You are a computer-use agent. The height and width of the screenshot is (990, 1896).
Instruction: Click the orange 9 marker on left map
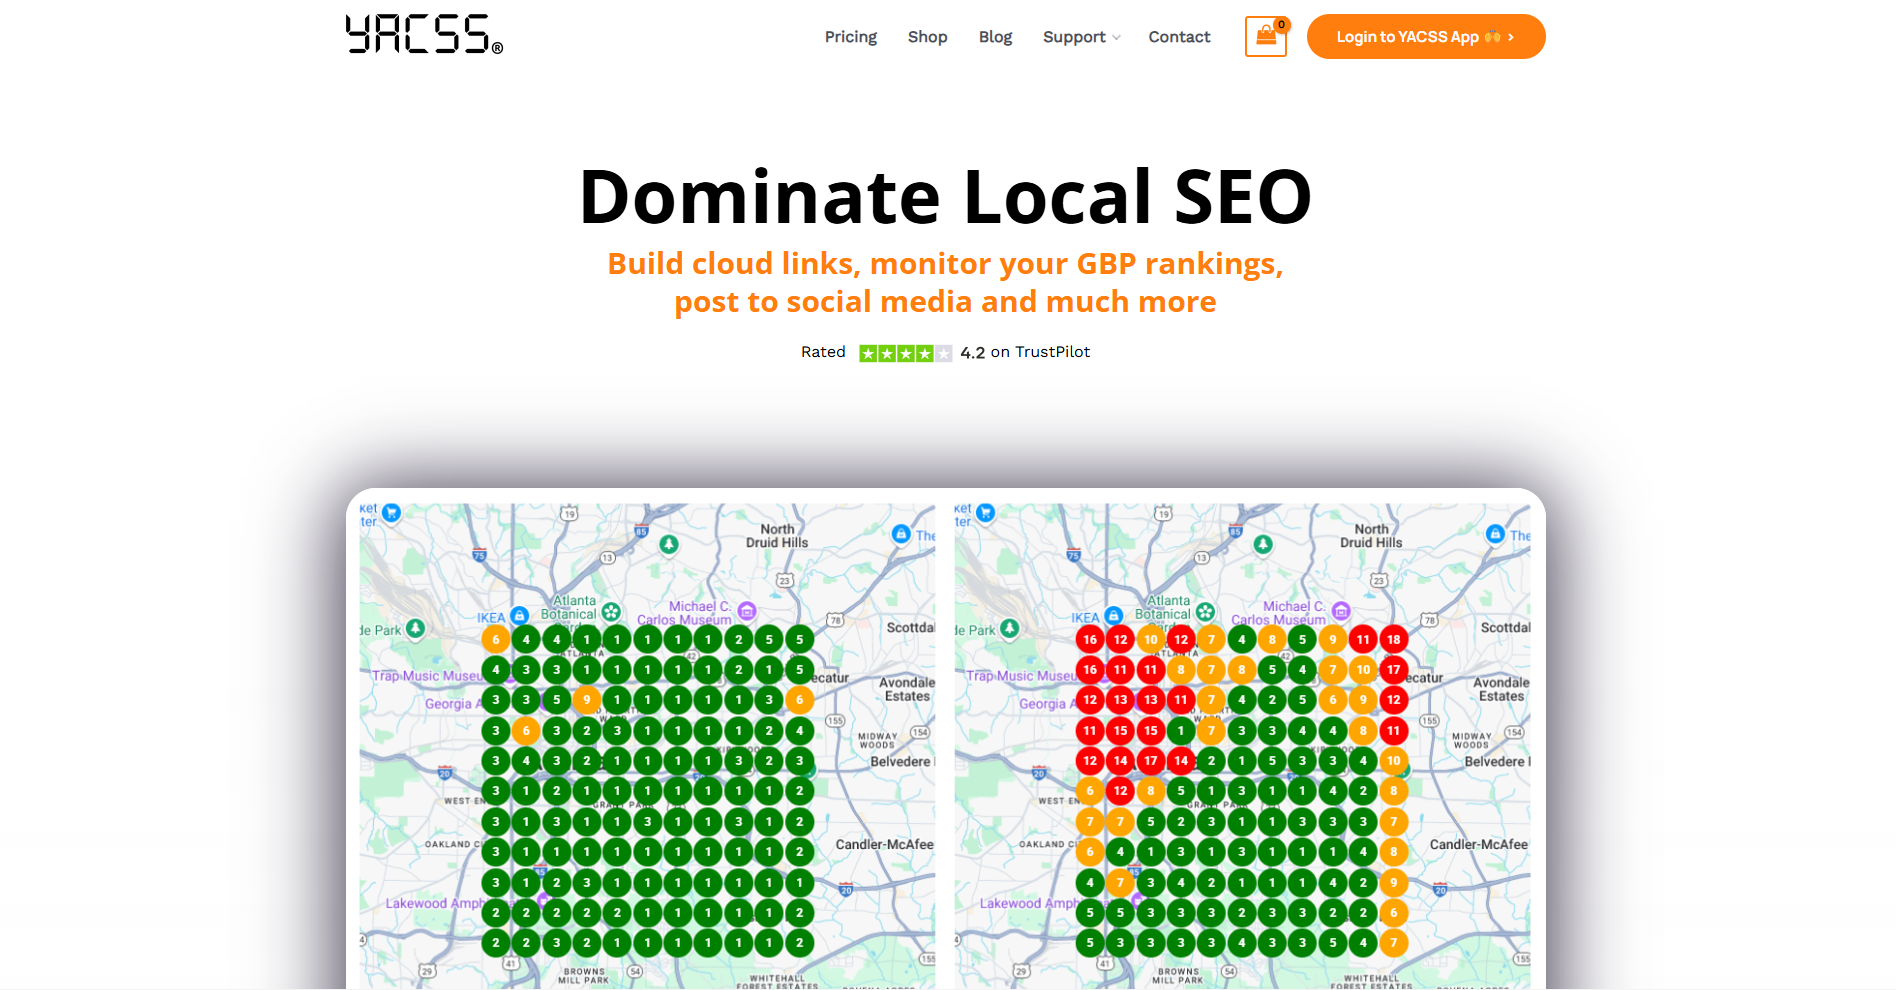pyautogui.click(x=587, y=700)
